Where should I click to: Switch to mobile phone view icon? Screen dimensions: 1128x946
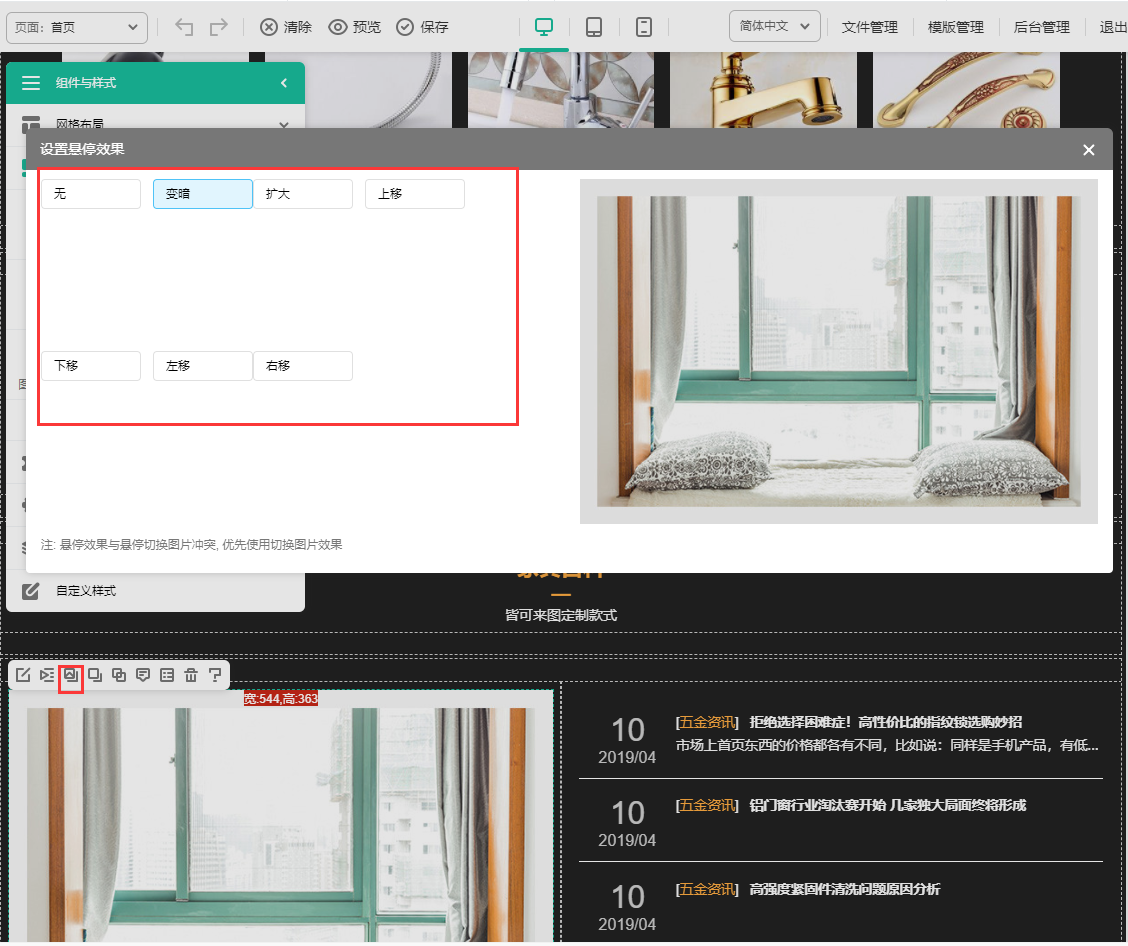click(644, 27)
